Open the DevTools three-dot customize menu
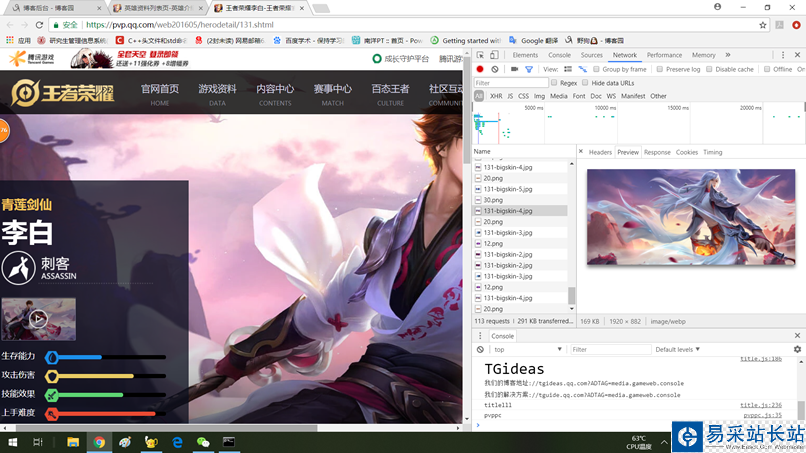 (x=783, y=55)
